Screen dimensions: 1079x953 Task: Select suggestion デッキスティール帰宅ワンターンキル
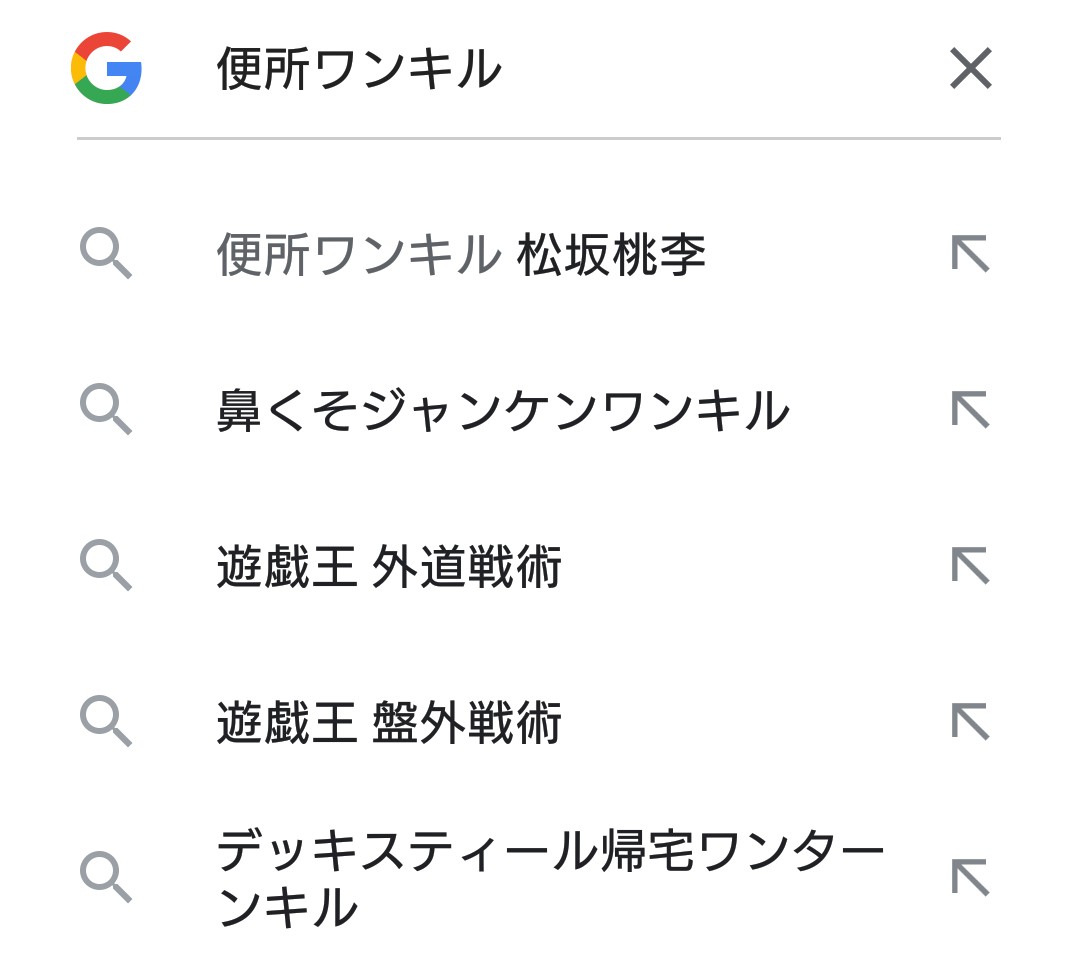click(550, 878)
